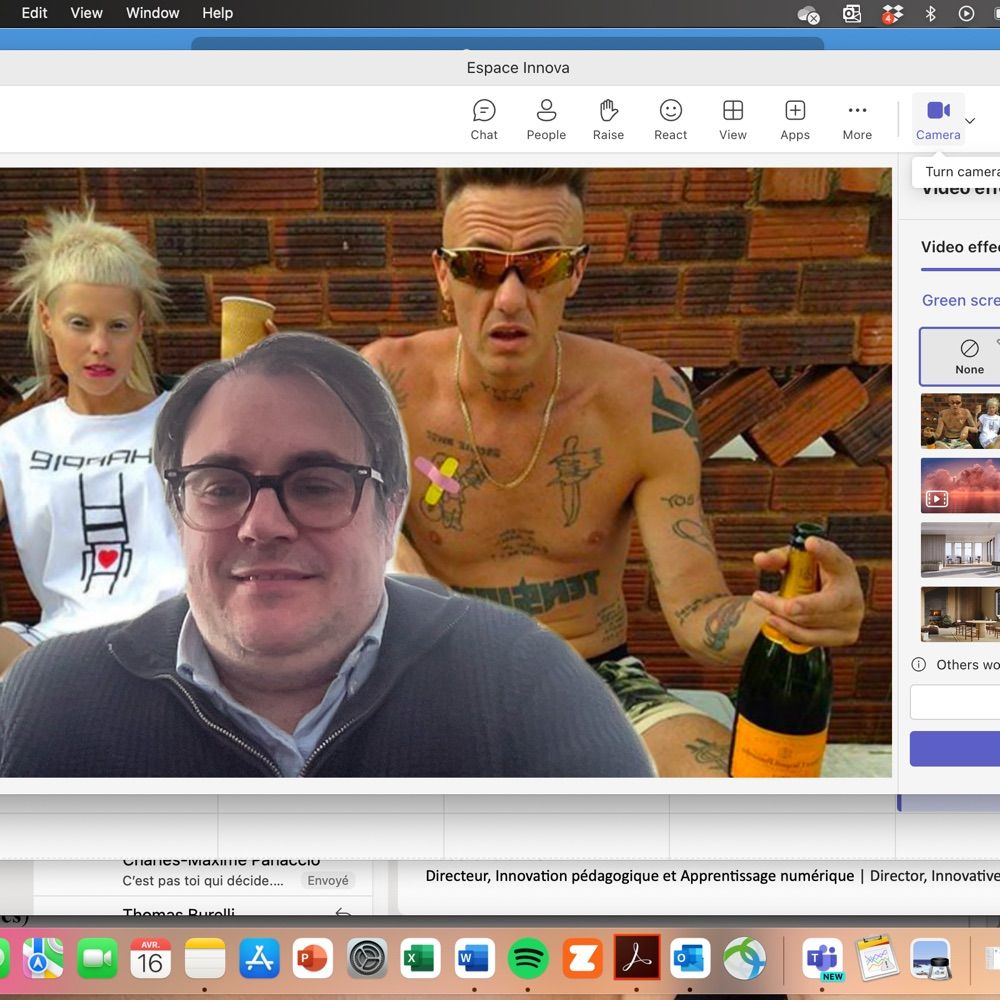
Task: Click the "Espace Innova" window title
Action: [x=518, y=68]
